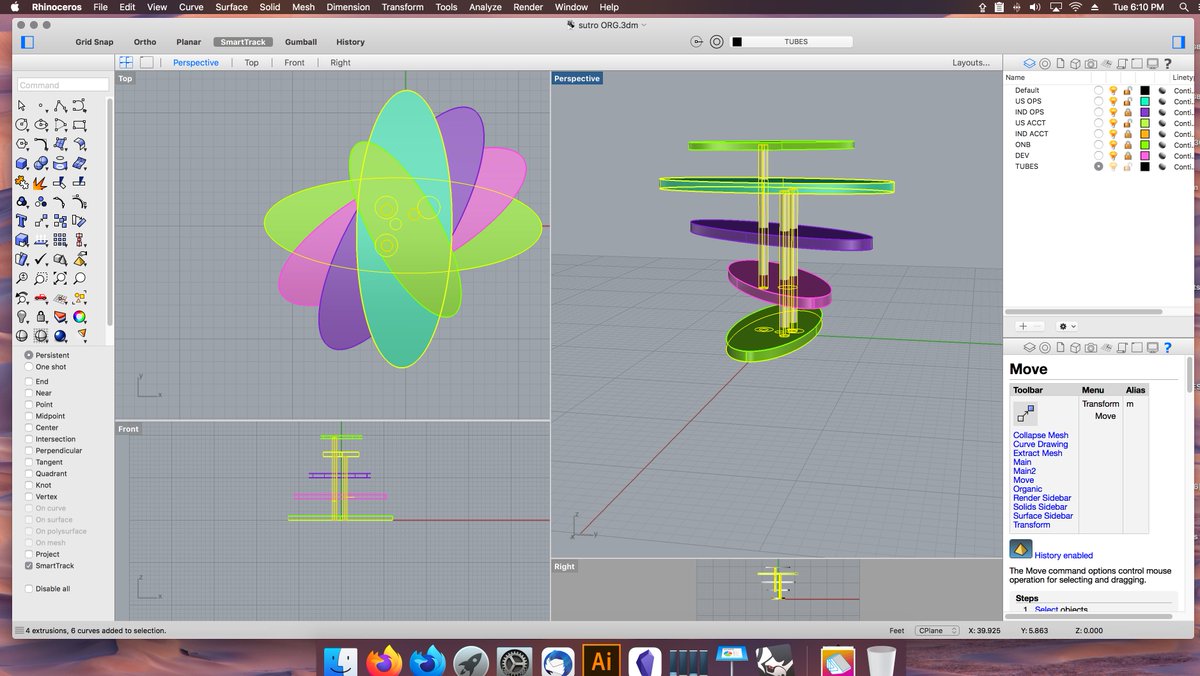
Task: Select the Text object tool
Action: [22, 220]
